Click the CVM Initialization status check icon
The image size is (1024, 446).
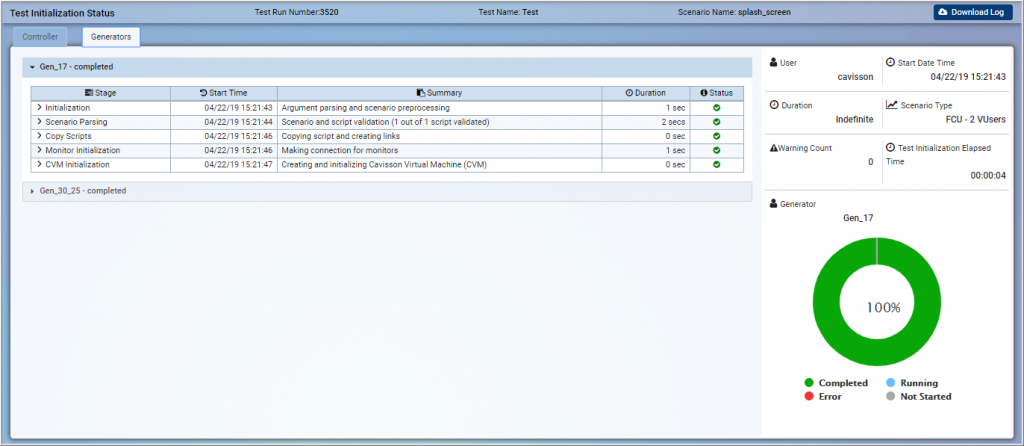click(x=716, y=165)
